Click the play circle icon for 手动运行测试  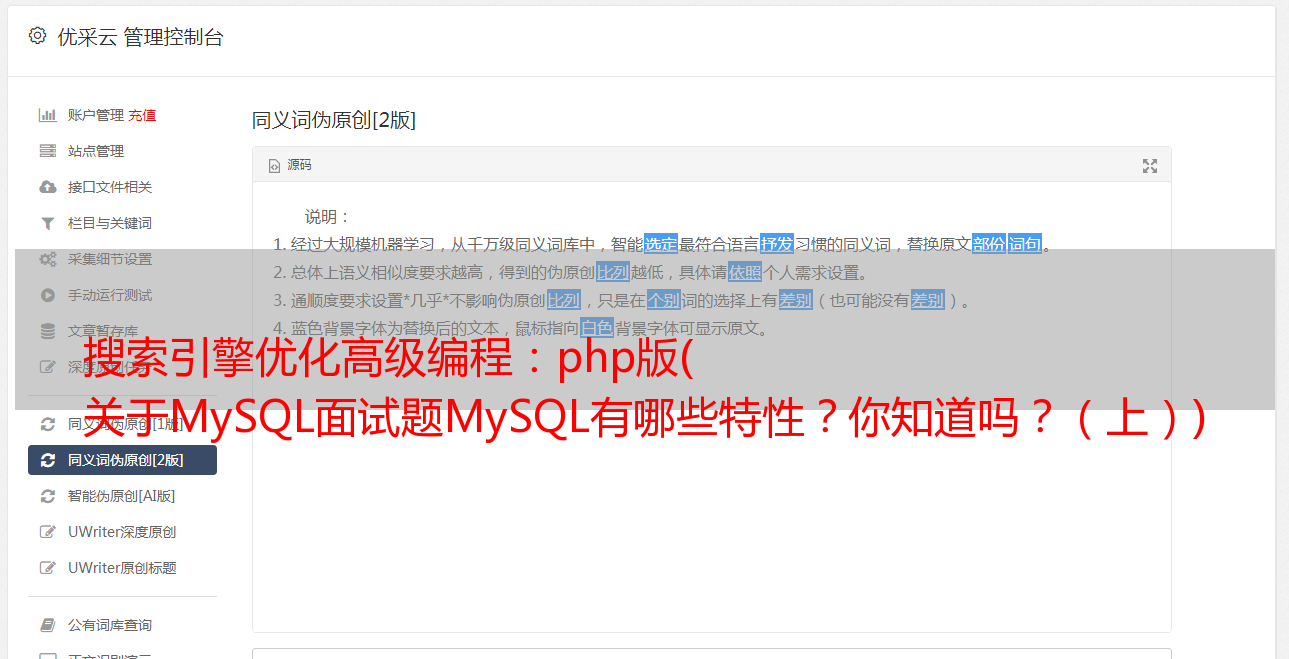(x=47, y=295)
